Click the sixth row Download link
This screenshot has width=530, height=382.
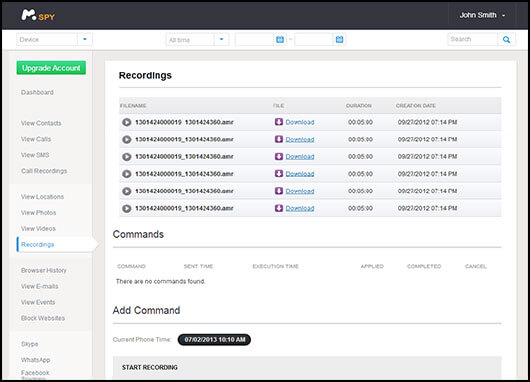pos(300,208)
